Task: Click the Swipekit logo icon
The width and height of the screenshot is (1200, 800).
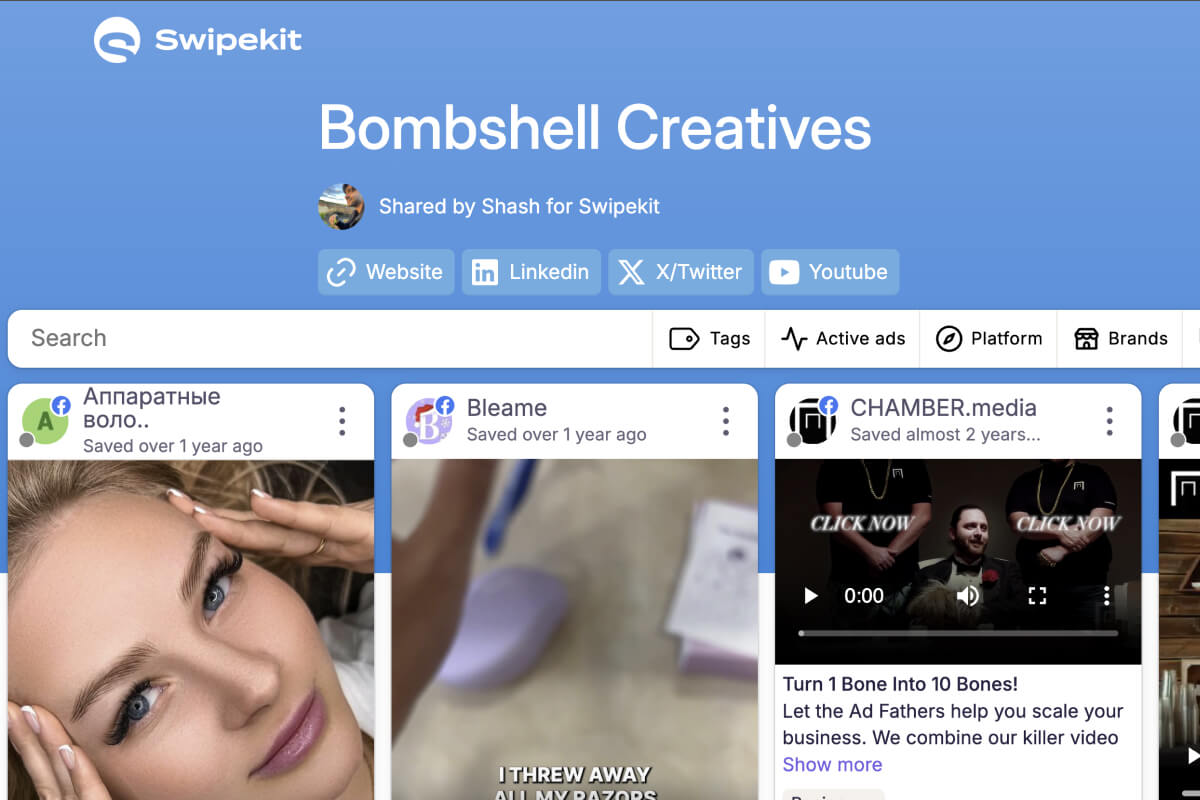Action: pos(117,41)
